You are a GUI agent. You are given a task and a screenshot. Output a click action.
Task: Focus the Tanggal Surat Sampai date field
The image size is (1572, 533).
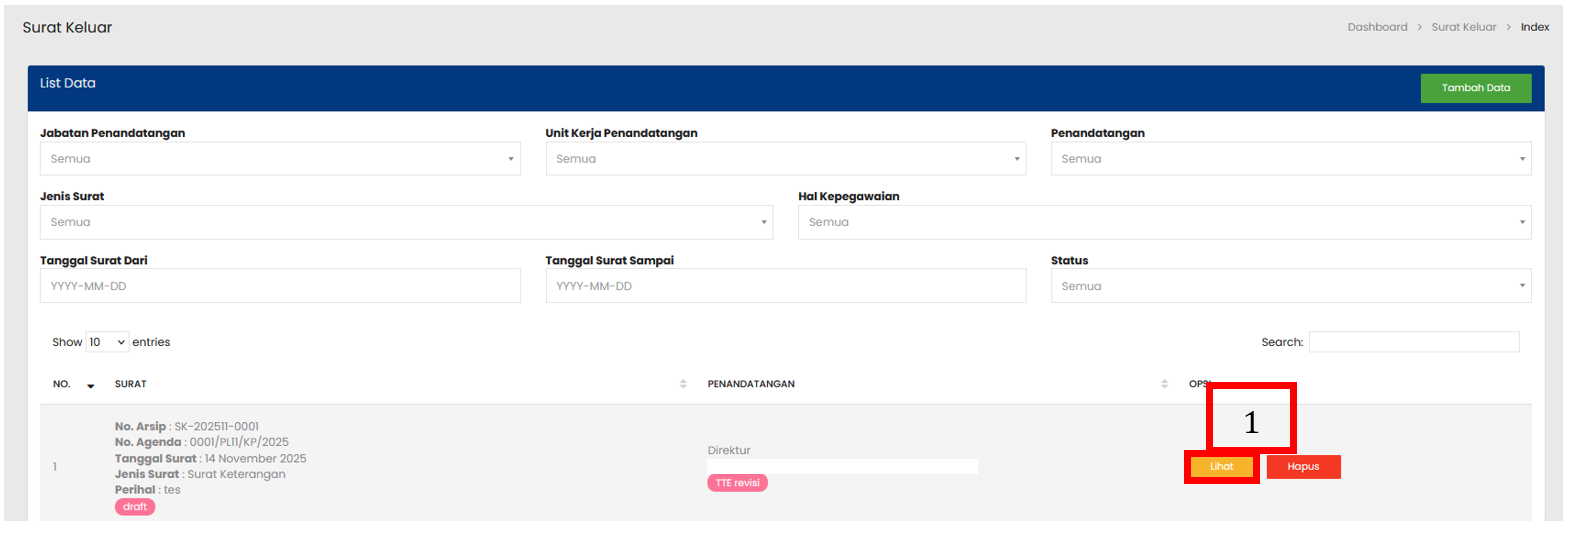point(785,286)
